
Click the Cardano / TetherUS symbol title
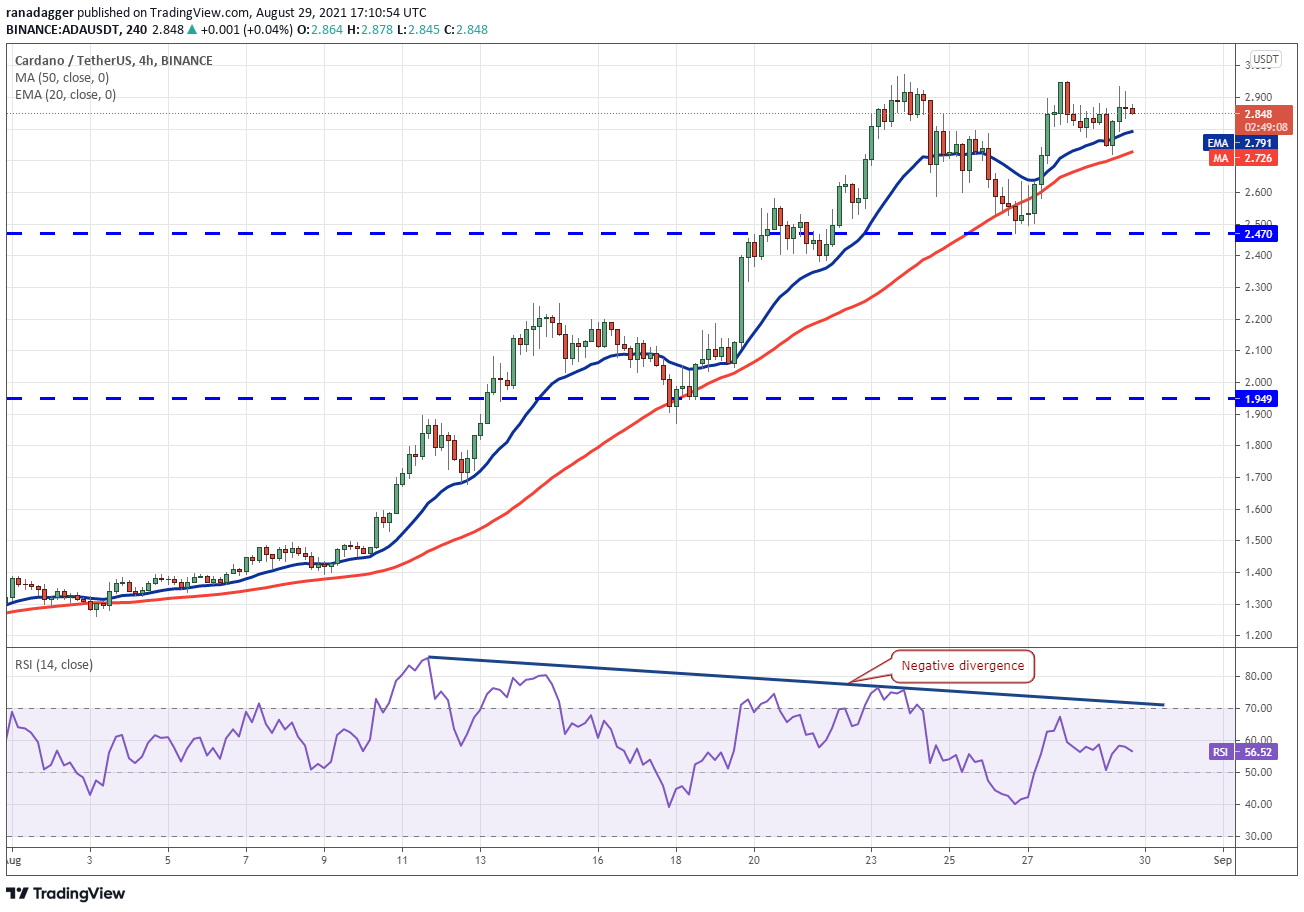click(x=112, y=60)
